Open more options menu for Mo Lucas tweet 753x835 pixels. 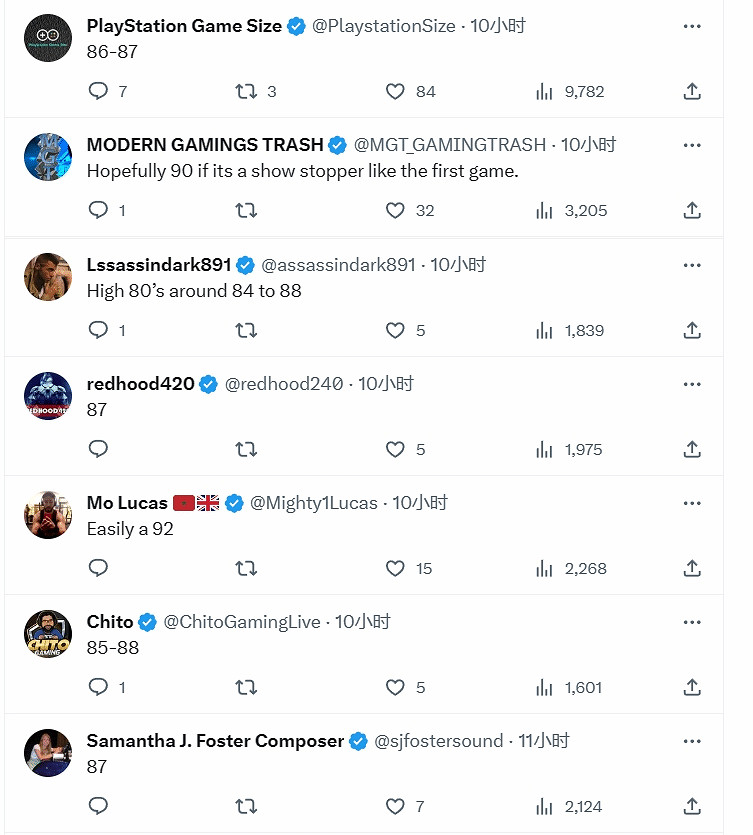click(692, 502)
